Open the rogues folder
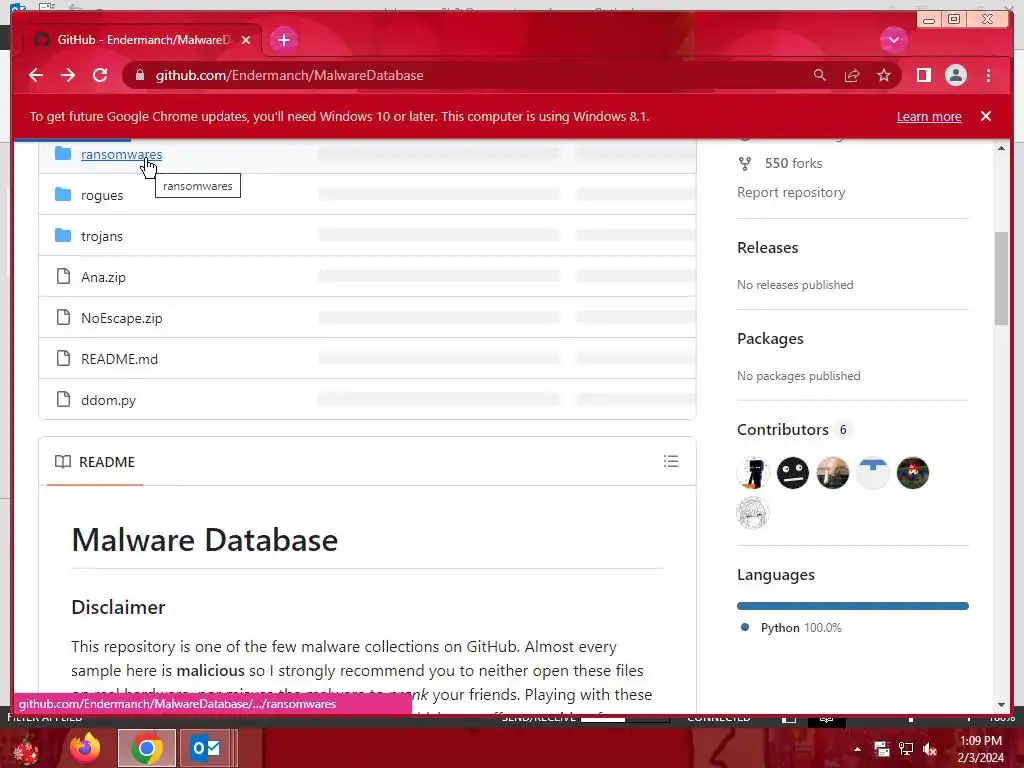The height and width of the screenshot is (768, 1024). click(x=102, y=195)
